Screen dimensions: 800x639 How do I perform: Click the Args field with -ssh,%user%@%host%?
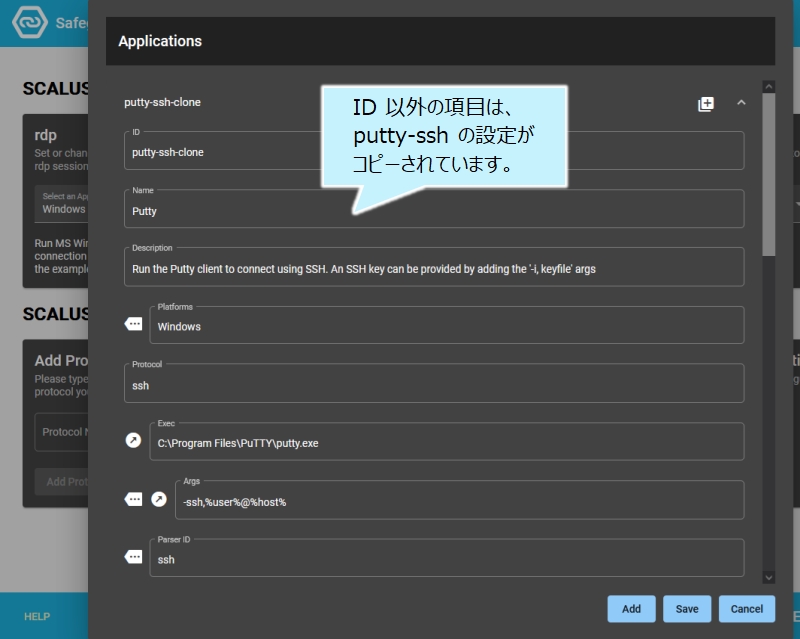pos(459,500)
